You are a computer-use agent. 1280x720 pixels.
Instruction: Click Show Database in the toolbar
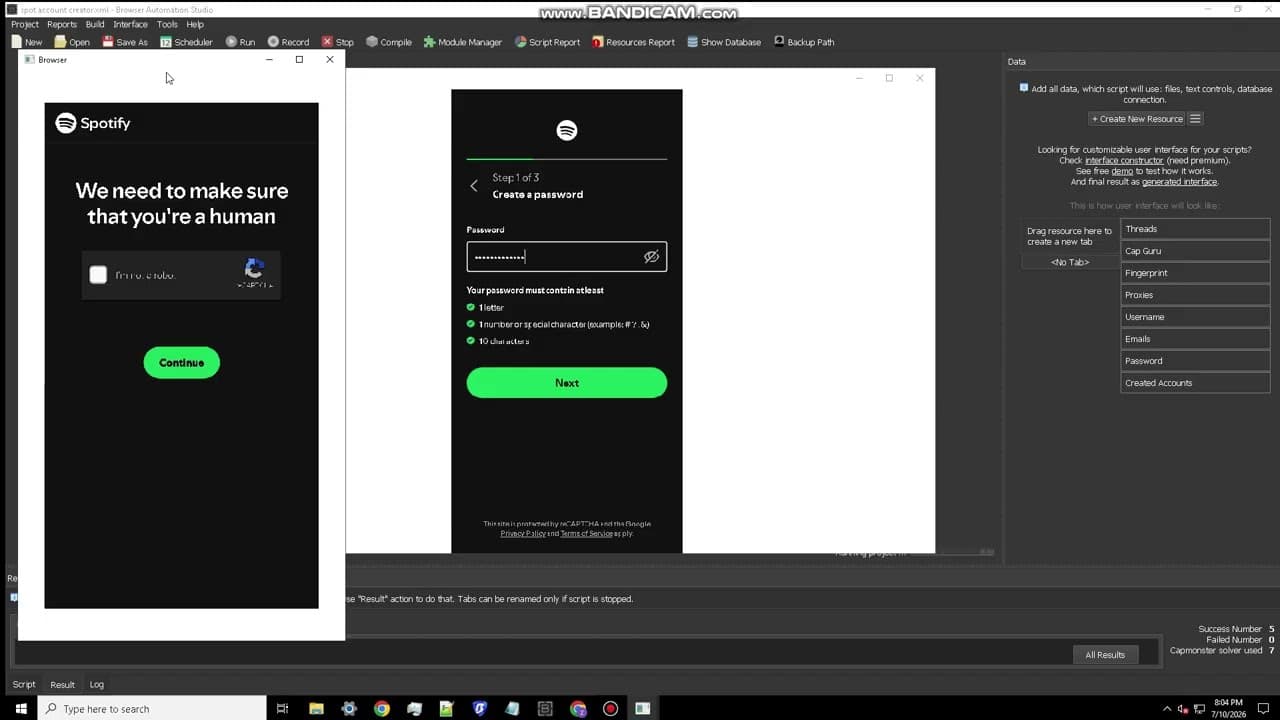coord(724,42)
